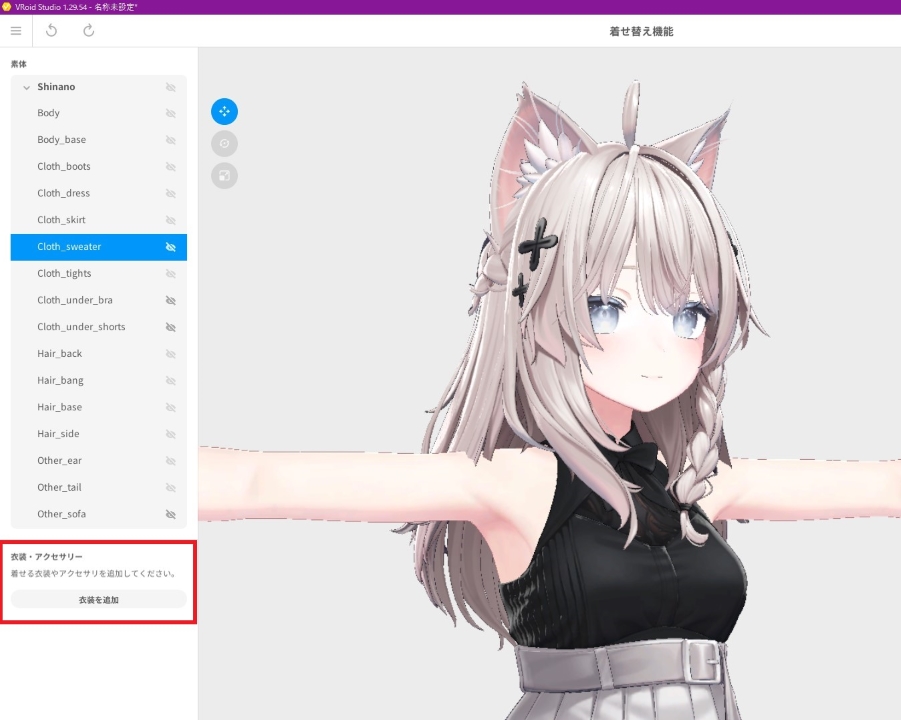Image resolution: width=901 pixels, height=720 pixels.
Task: Show the hidden Other_sofa item
Action: click(171, 514)
